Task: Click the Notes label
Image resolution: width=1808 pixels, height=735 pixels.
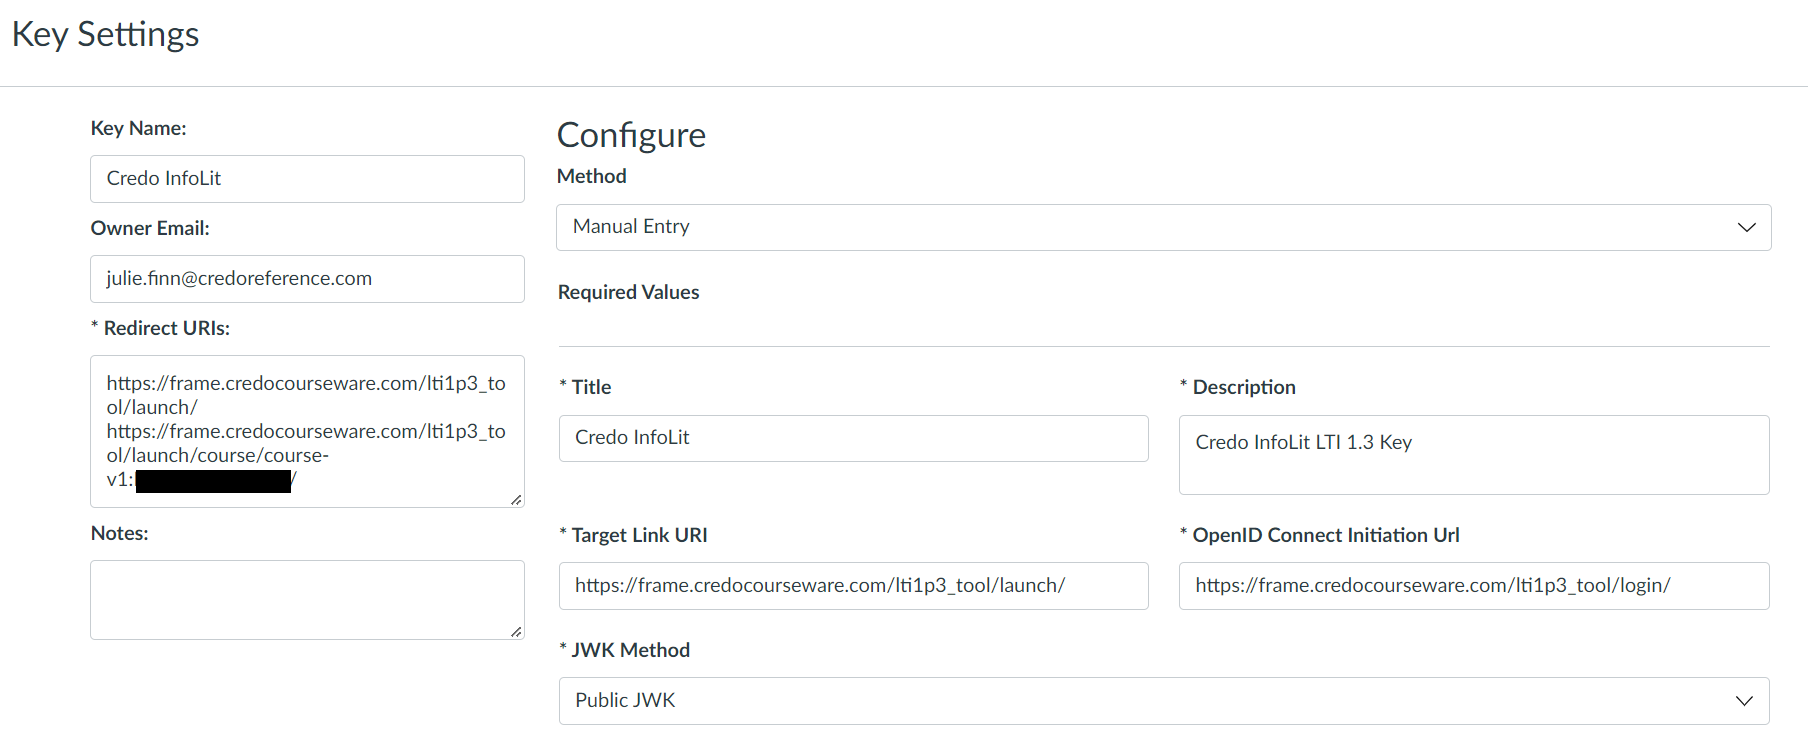Action: click(119, 533)
